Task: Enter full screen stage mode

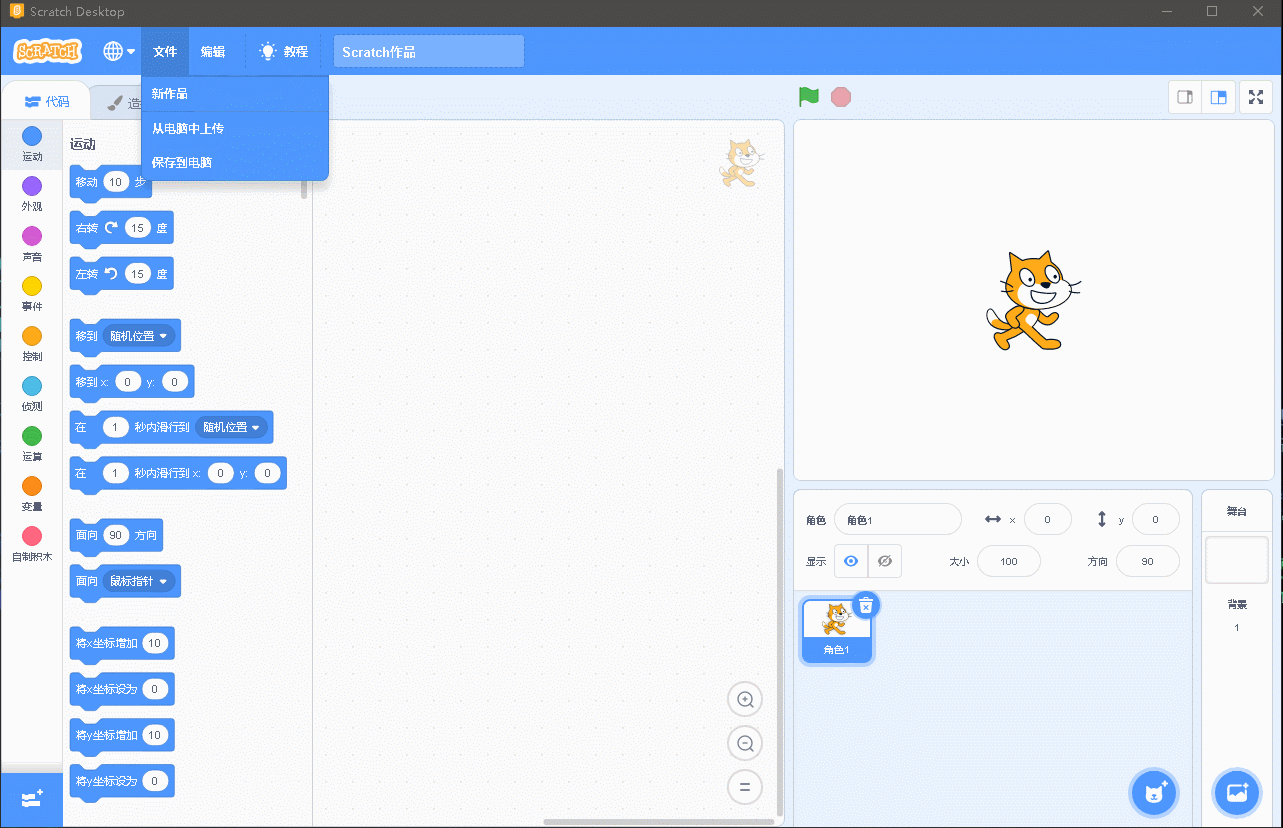Action: 1256,97
